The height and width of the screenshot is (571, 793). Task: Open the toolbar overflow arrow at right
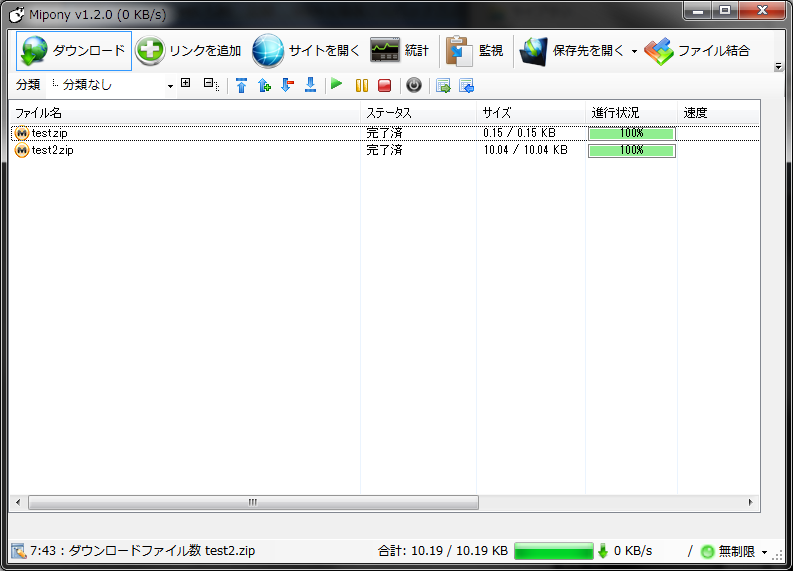778,66
